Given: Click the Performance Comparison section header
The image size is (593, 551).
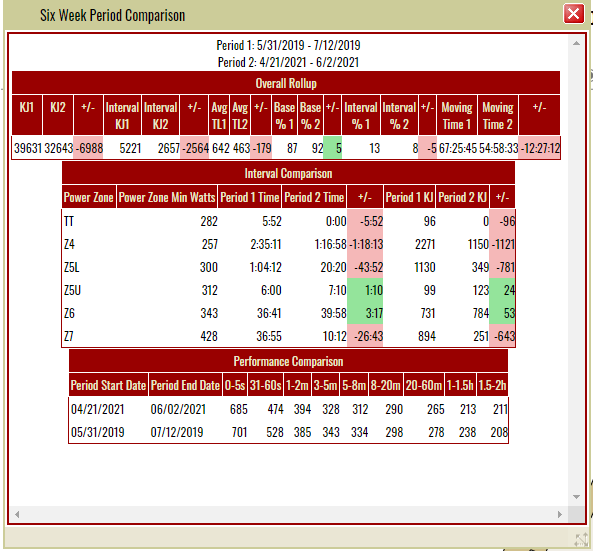Looking at the screenshot, I should [288, 361].
